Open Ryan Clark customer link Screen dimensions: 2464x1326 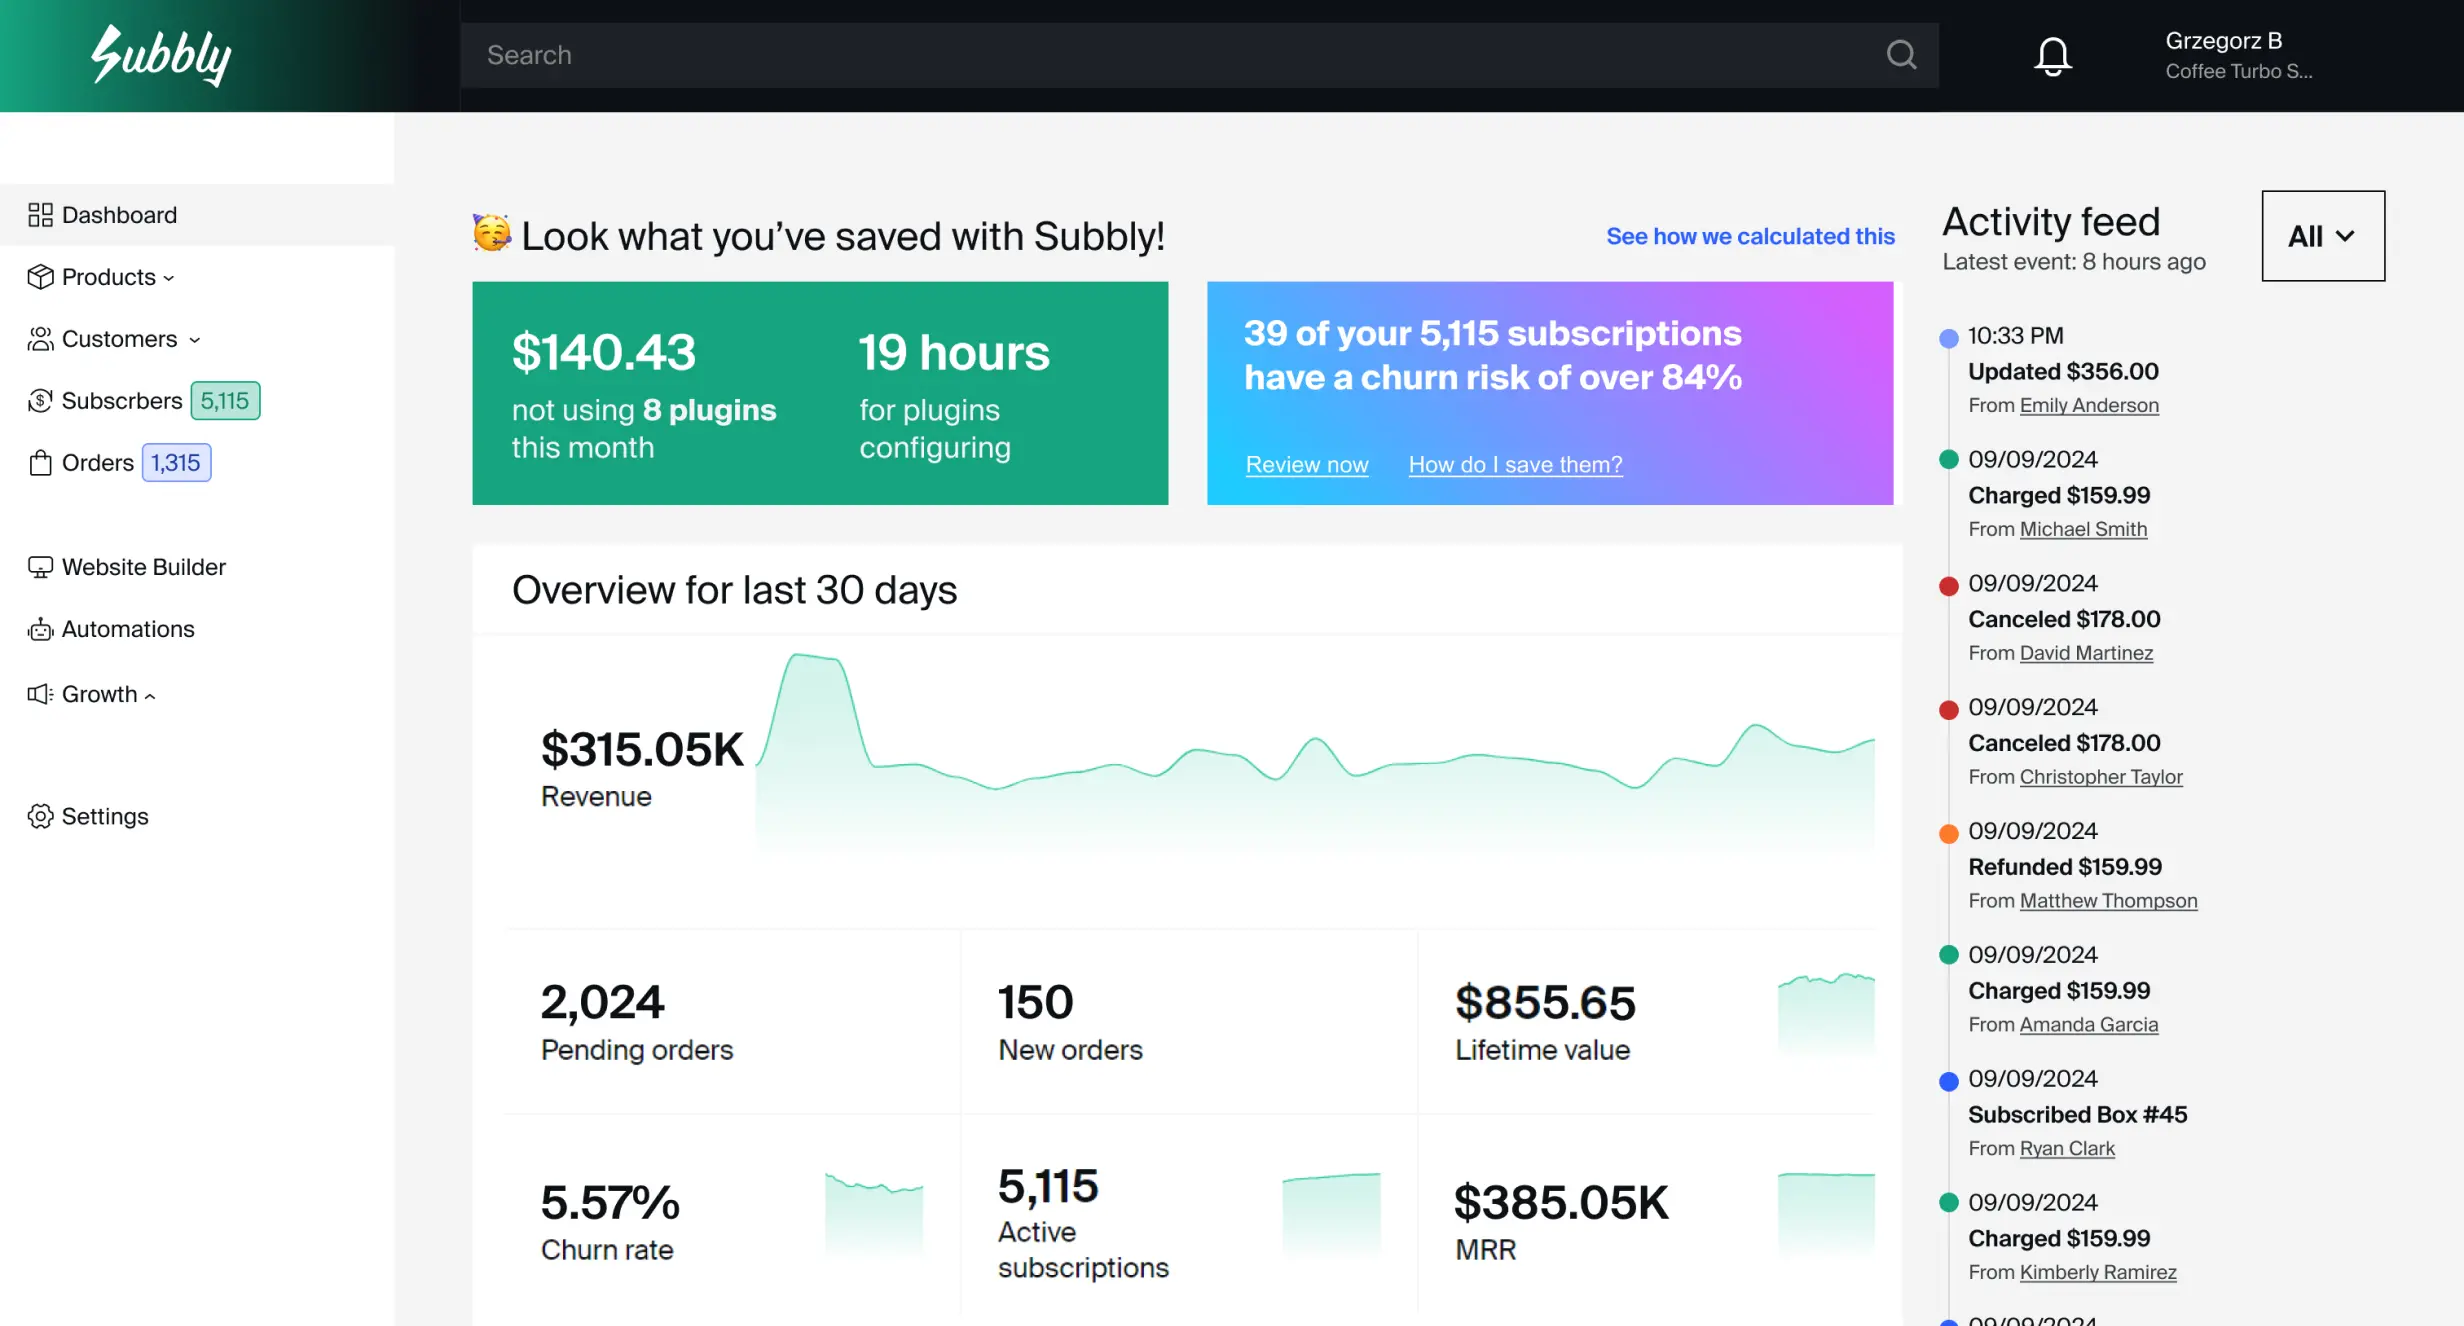pyautogui.click(x=2067, y=1149)
